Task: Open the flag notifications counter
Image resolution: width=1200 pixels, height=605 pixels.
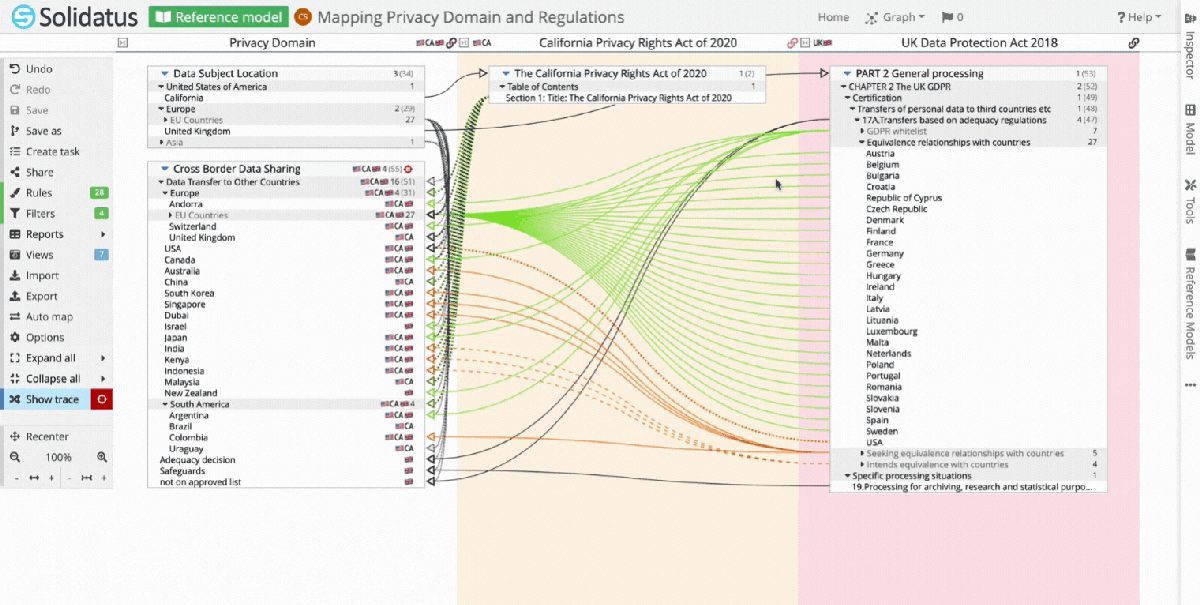Action: coord(953,17)
